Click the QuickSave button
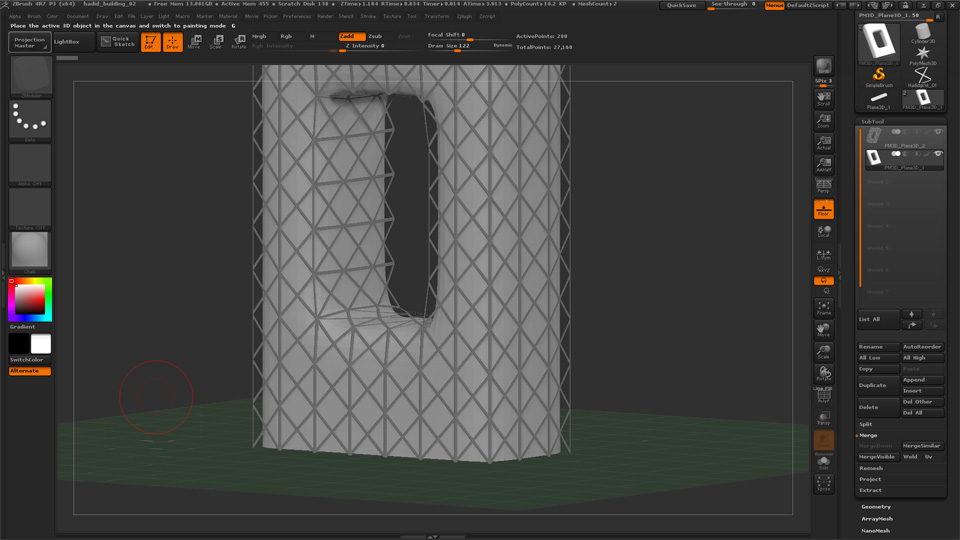The image size is (960, 540). point(681,5)
